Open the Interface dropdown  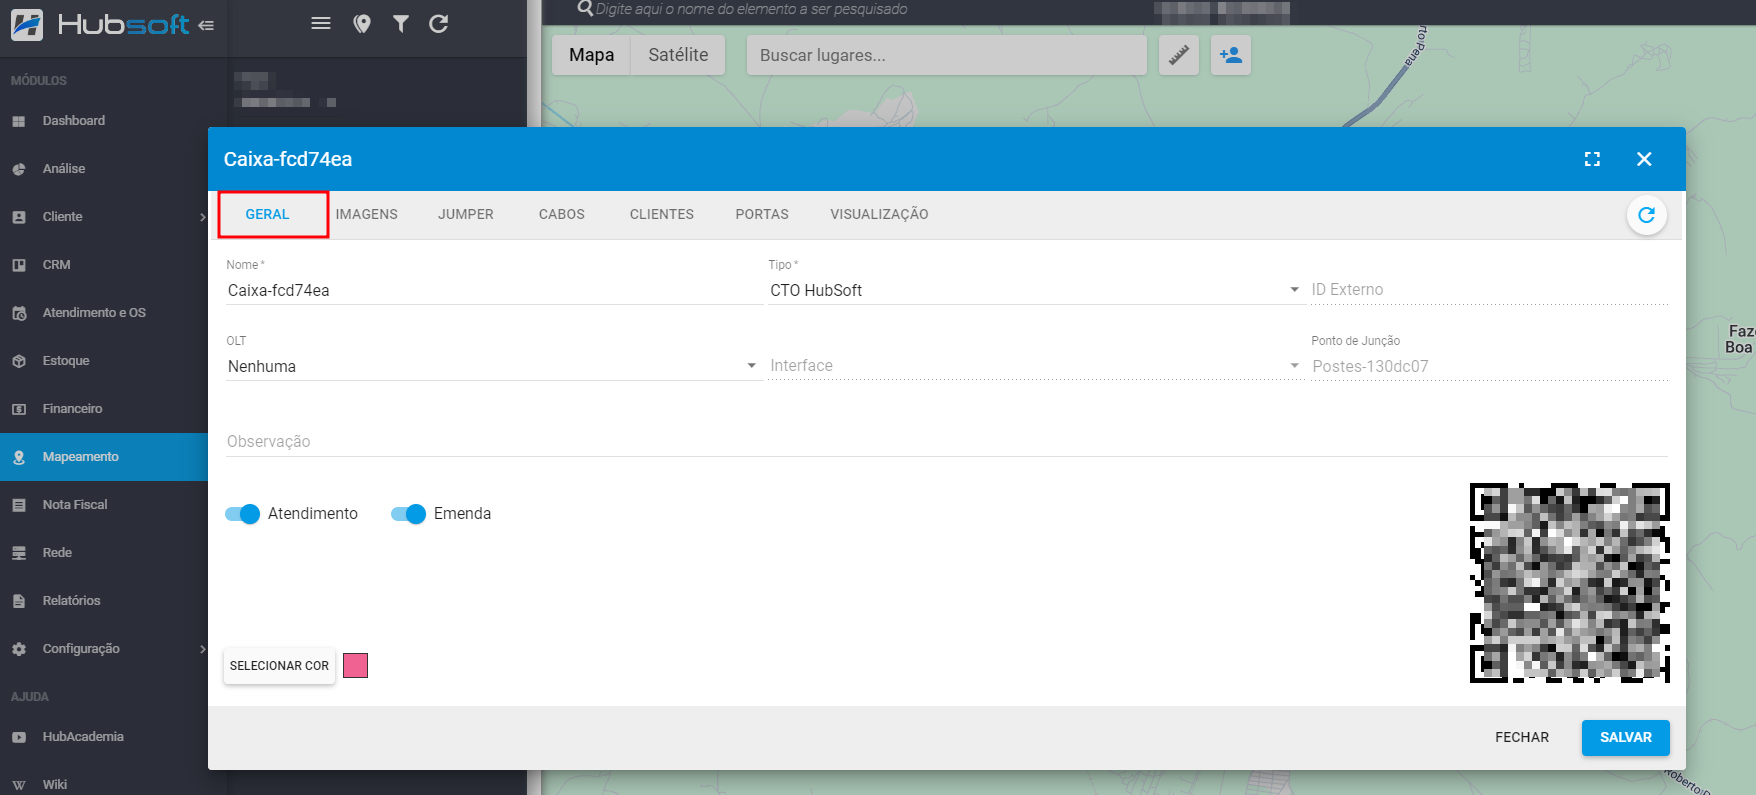1035,366
